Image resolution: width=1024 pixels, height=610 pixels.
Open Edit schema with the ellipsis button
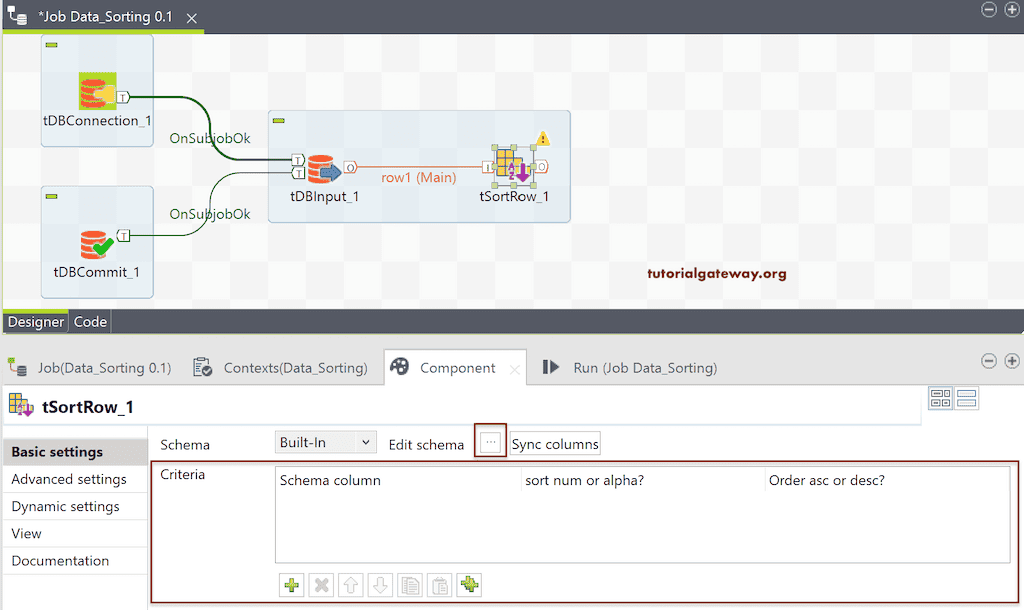[x=489, y=443]
